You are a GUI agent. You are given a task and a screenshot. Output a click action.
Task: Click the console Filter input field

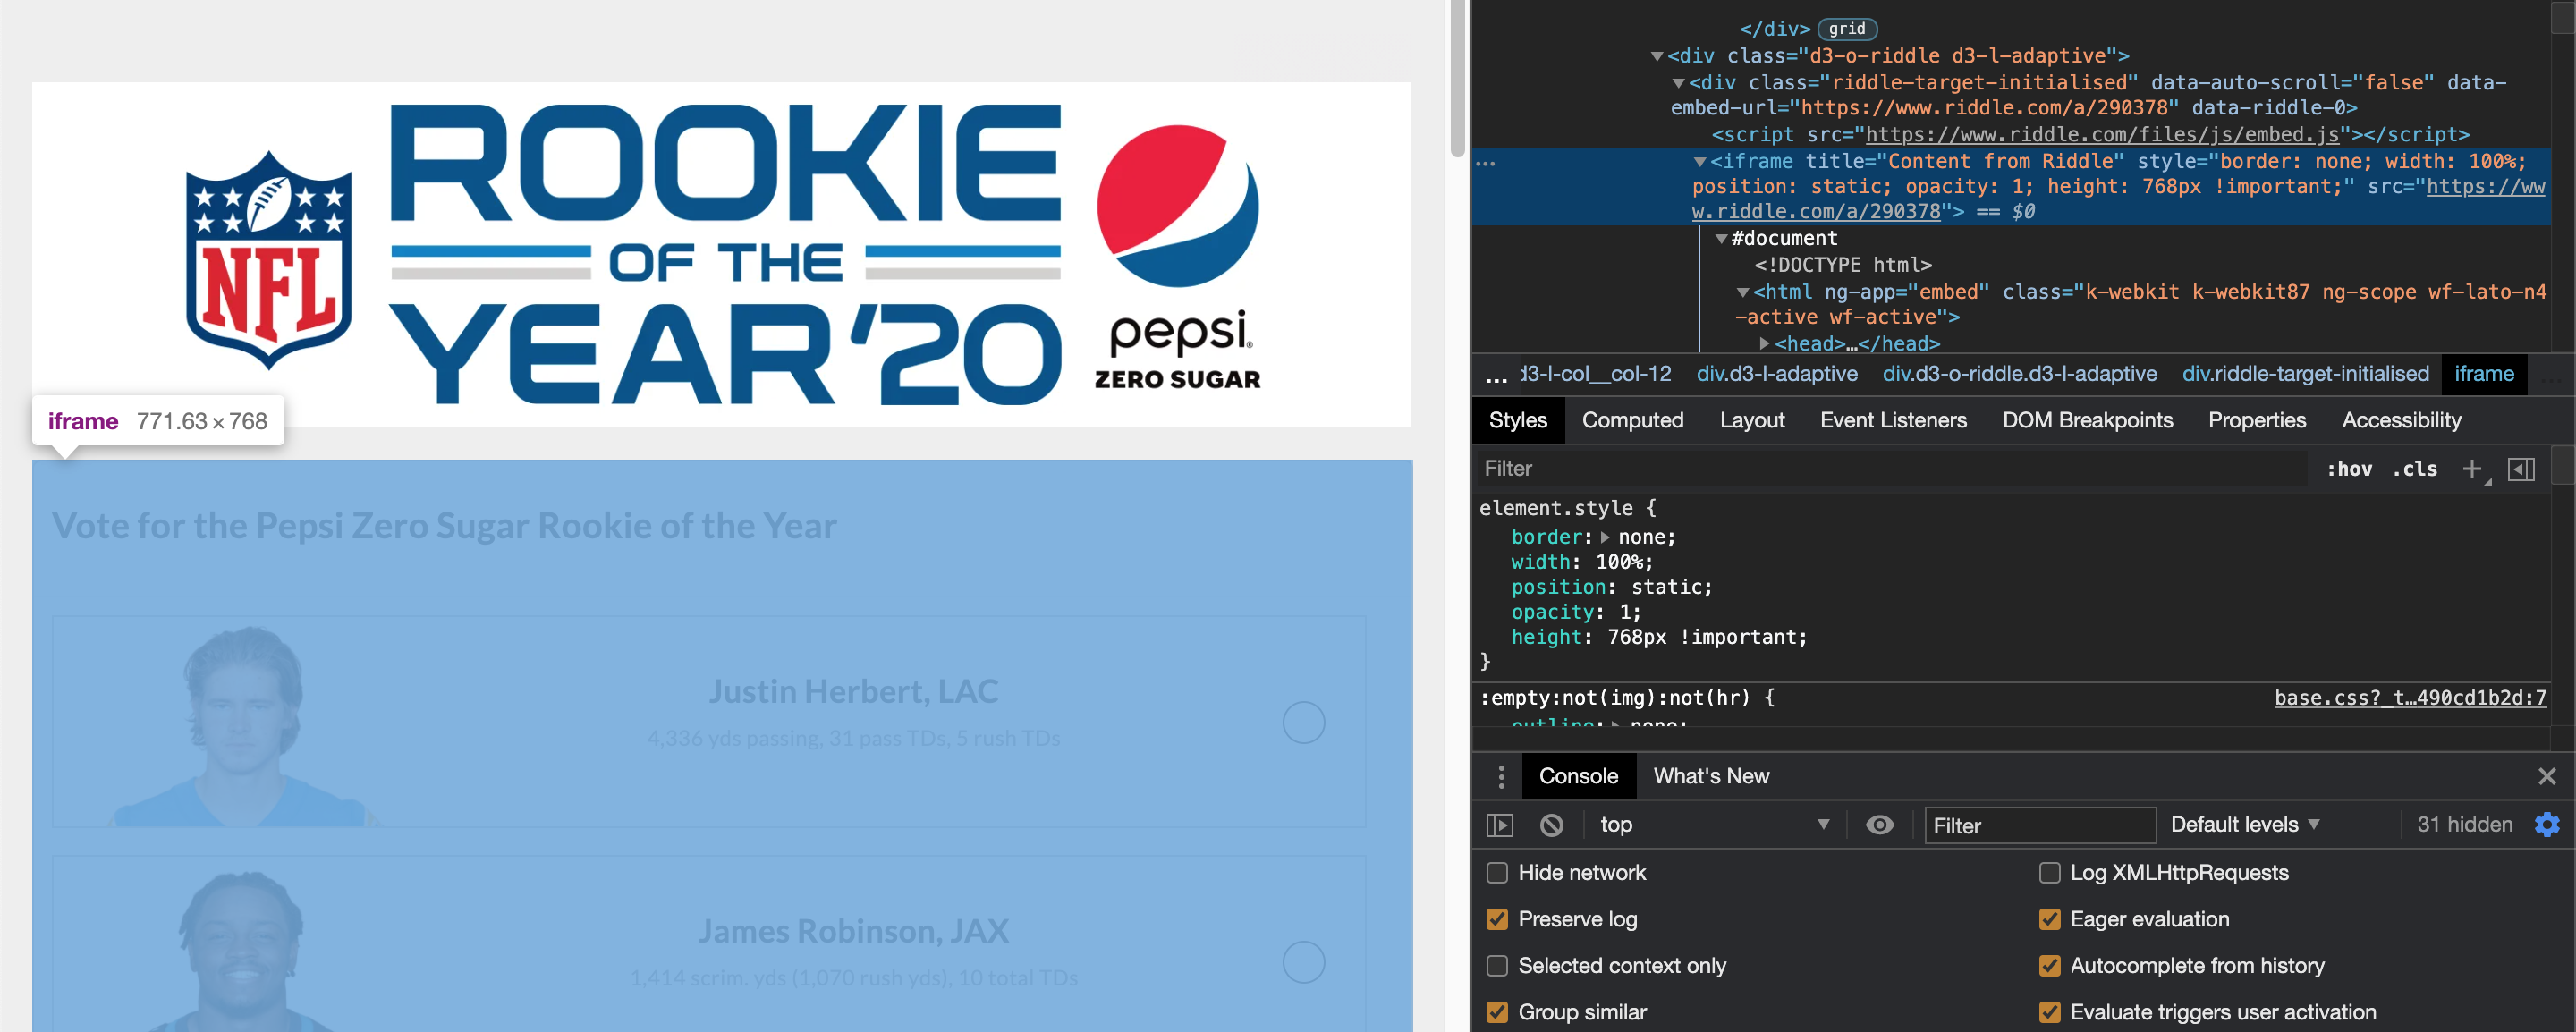point(2039,825)
